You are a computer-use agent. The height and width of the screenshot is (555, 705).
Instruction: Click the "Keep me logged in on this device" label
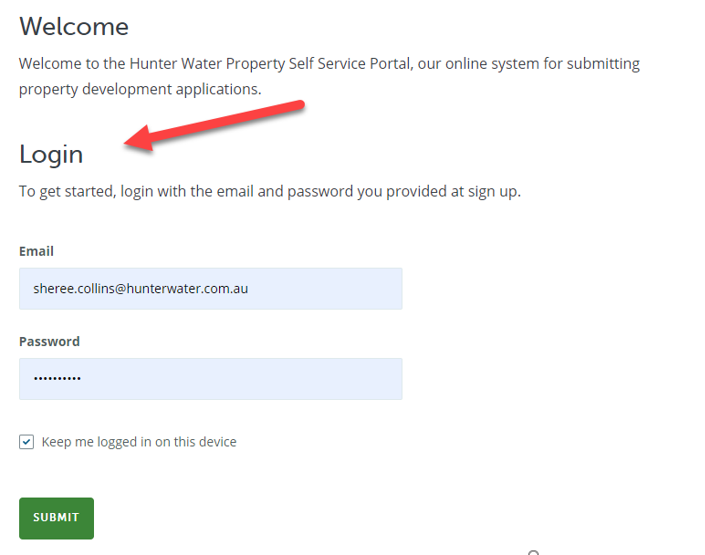coord(139,442)
